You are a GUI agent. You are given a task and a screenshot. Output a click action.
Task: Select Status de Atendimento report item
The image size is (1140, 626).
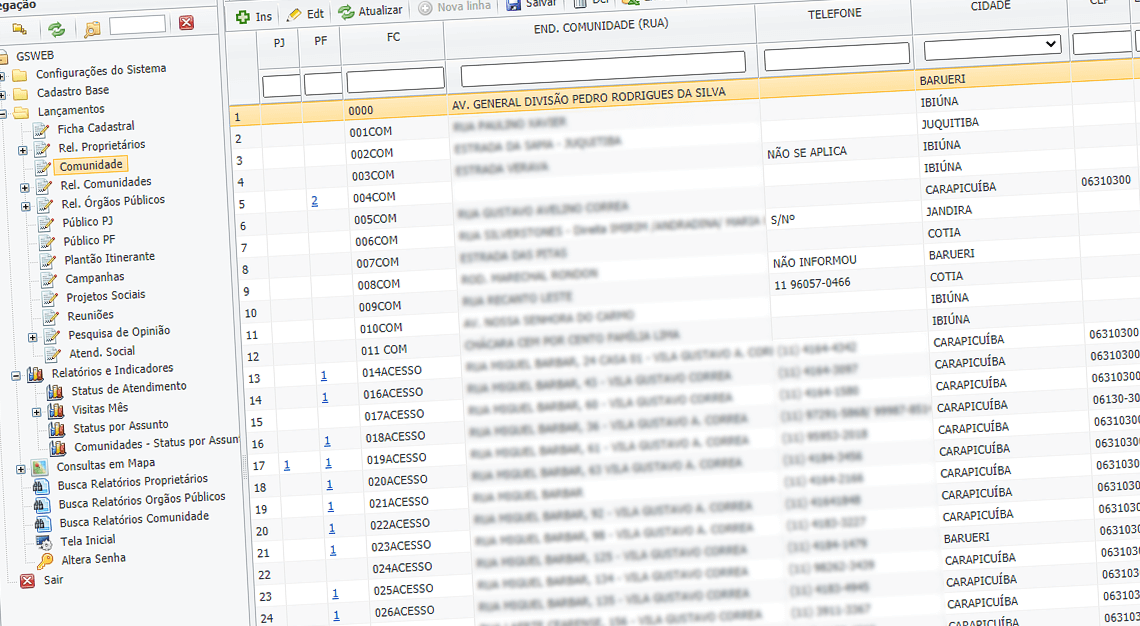(128, 387)
